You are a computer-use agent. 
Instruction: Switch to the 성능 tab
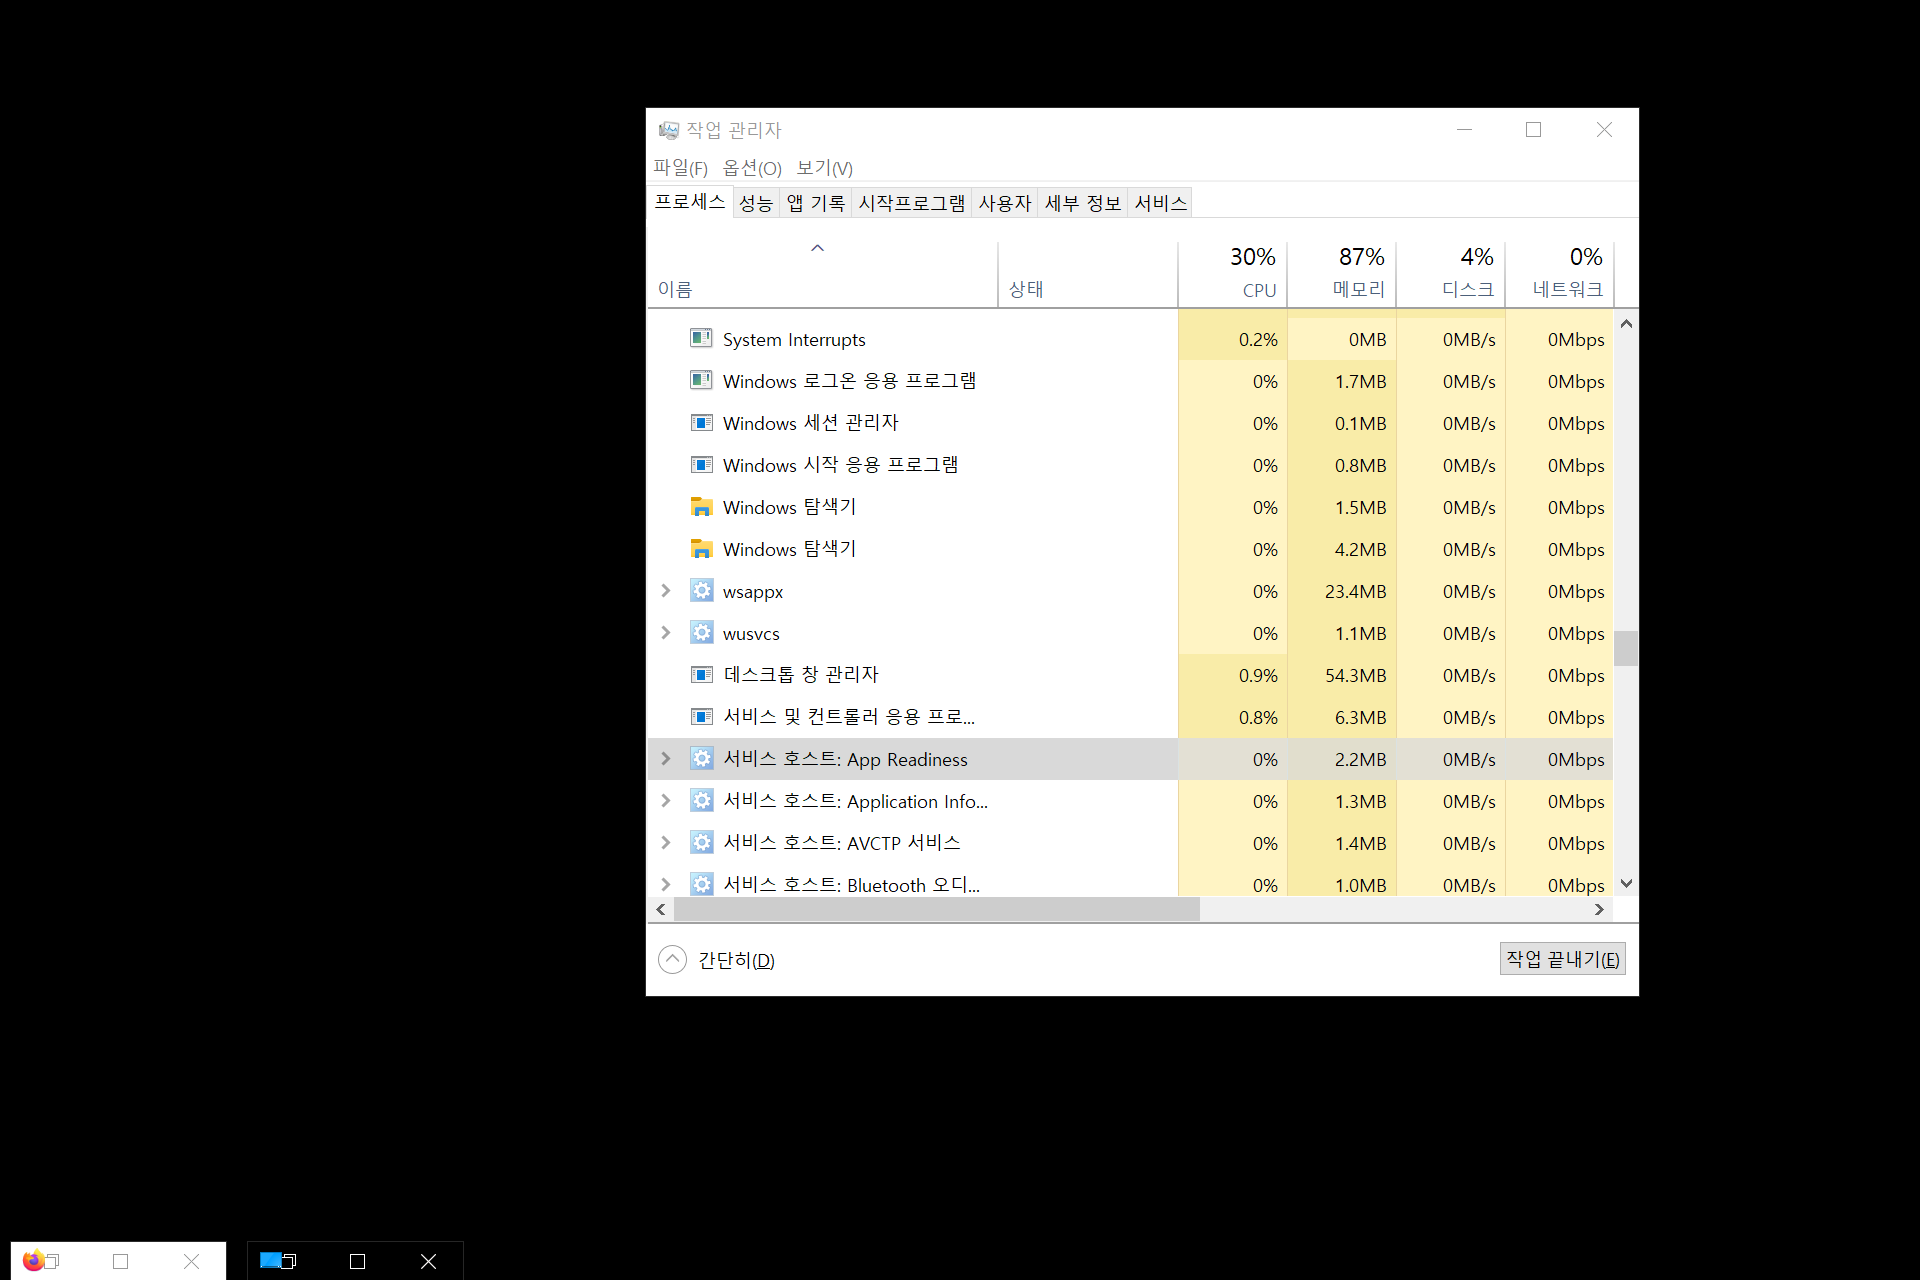755,203
